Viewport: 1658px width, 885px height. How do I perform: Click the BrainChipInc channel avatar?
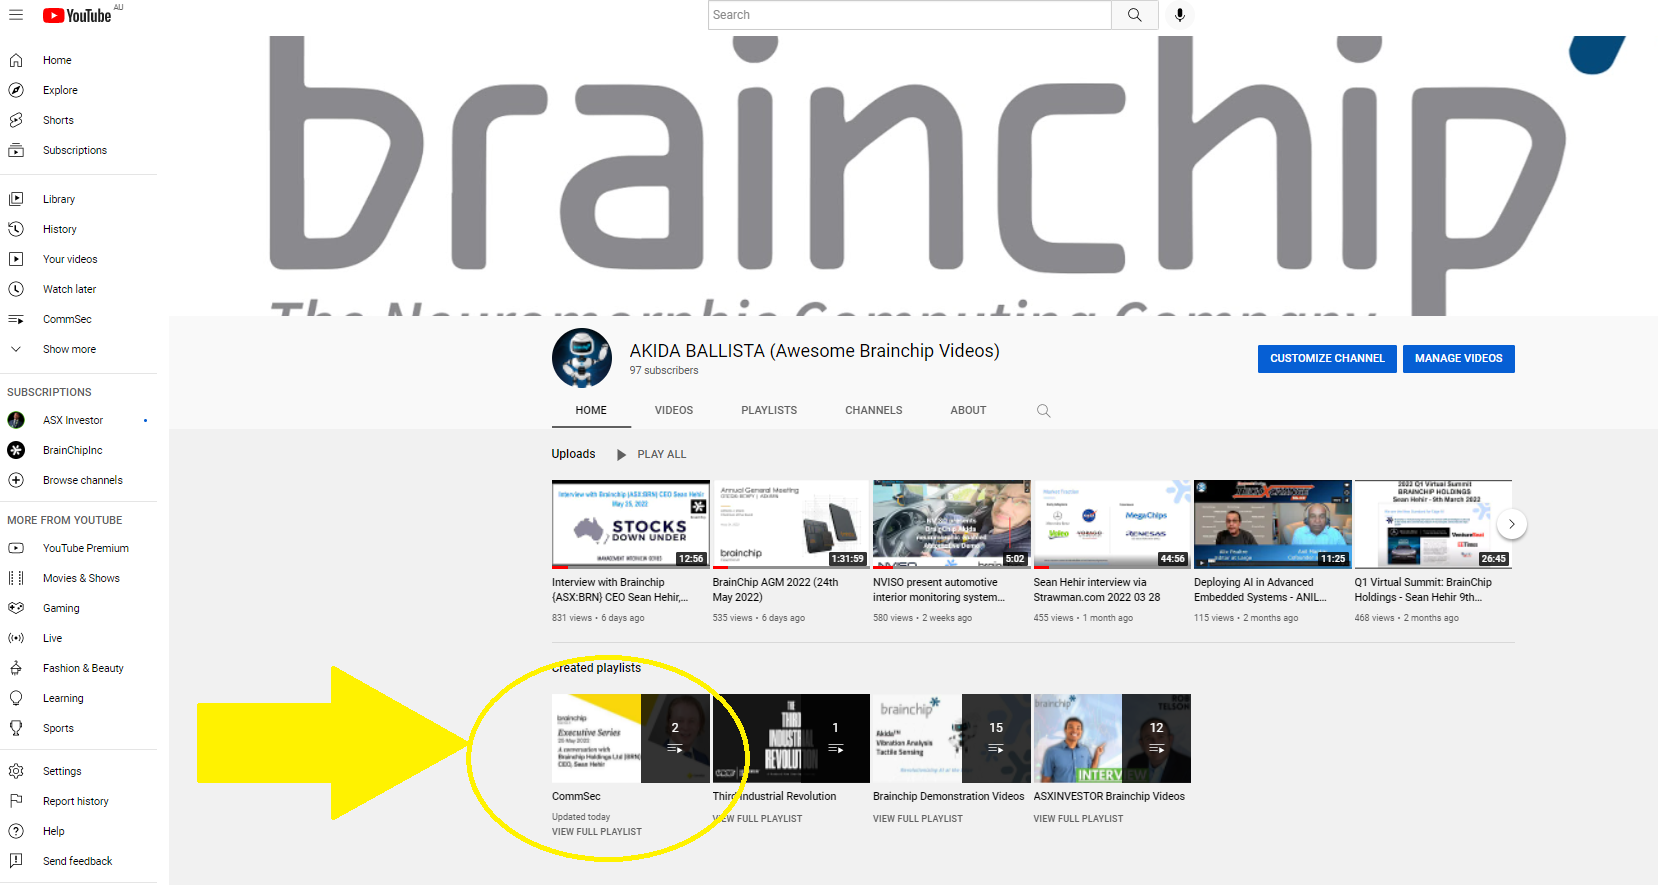[x=16, y=450]
